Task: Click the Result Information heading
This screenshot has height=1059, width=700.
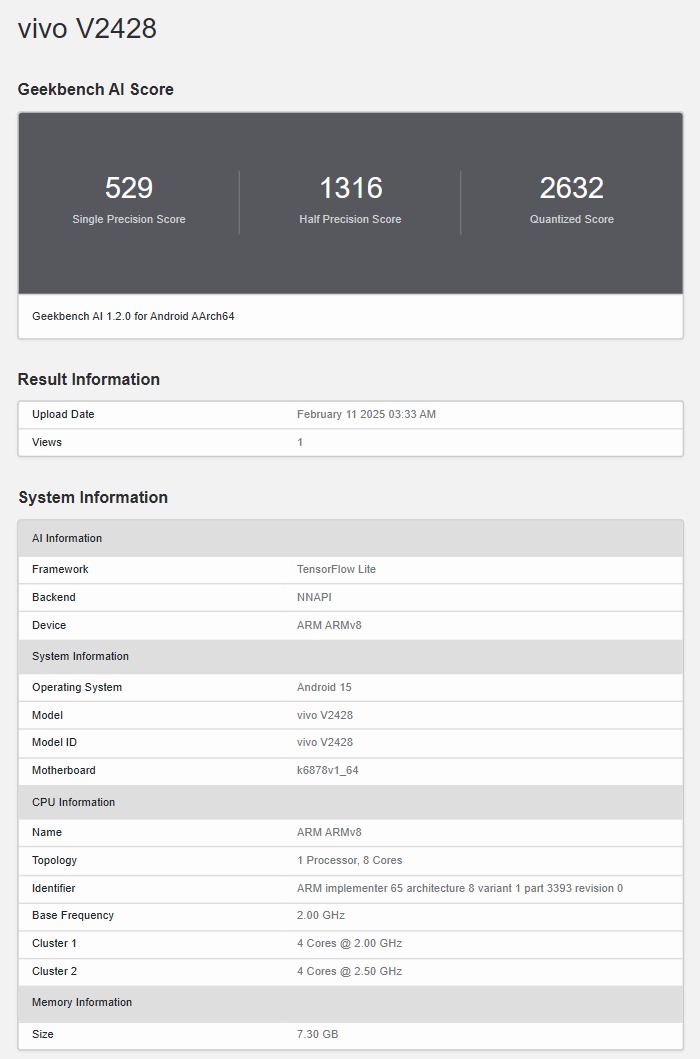Action: click(88, 379)
